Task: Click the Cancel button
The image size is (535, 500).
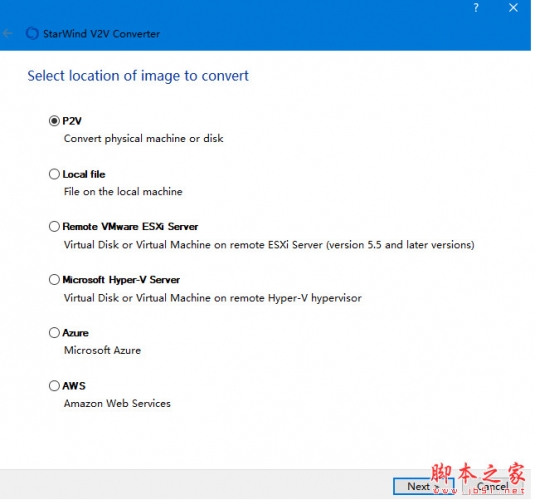Action: coord(493,486)
